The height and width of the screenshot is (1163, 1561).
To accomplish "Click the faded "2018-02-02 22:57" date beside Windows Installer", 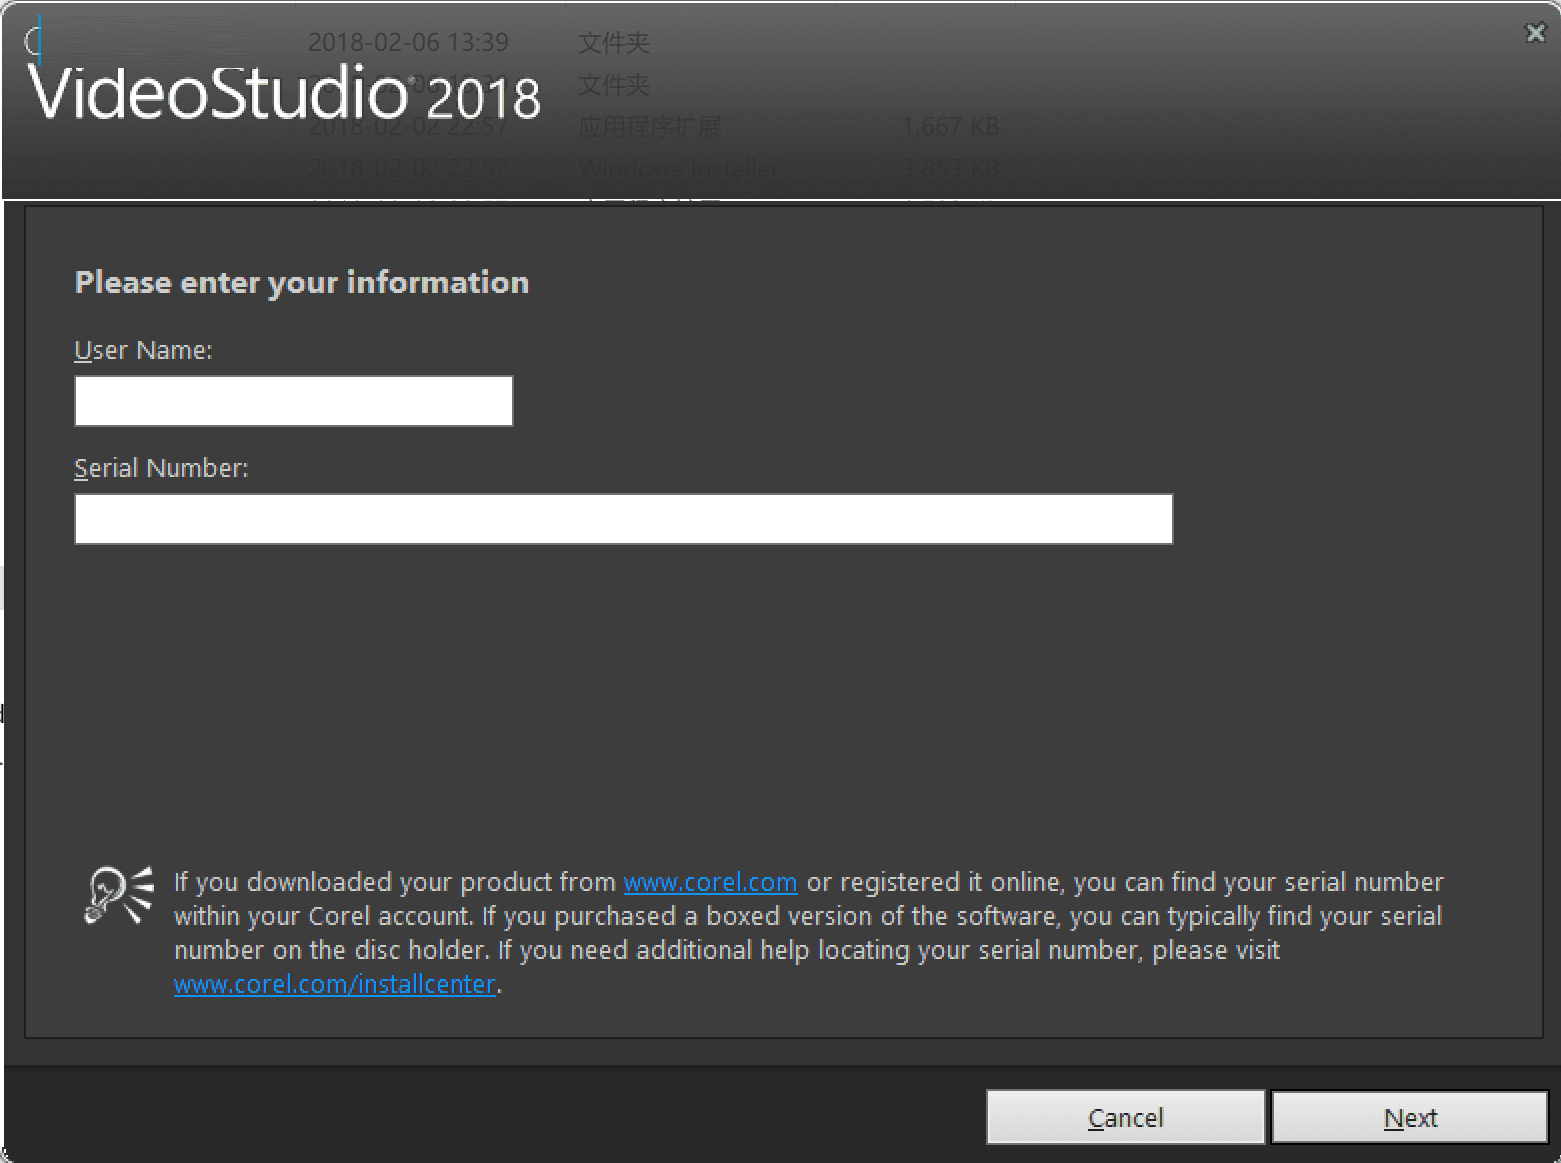I will click(408, 168).
